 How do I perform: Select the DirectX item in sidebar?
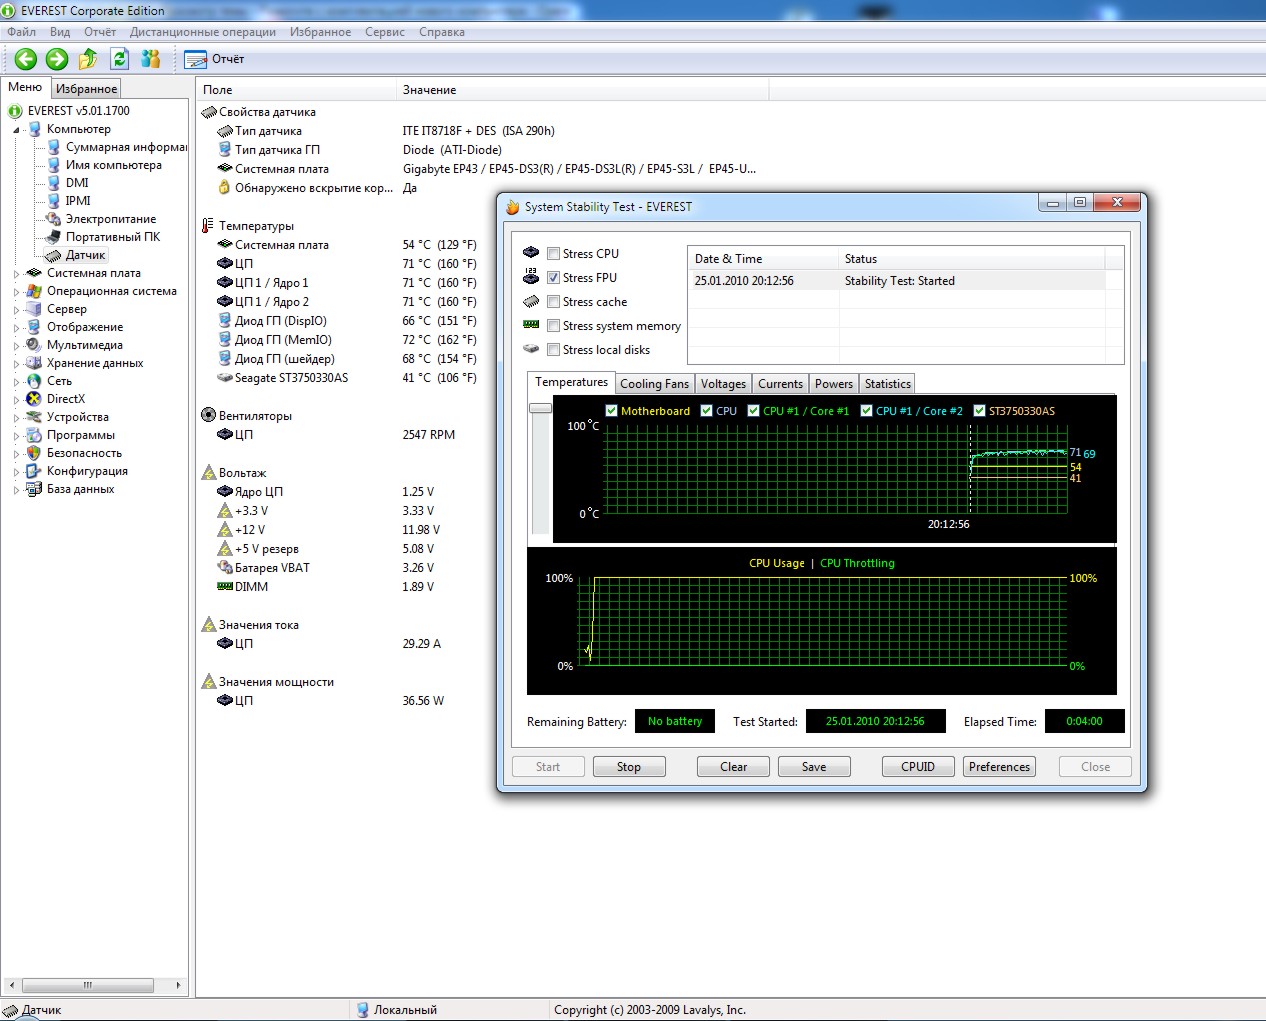(x=65, y=399)
